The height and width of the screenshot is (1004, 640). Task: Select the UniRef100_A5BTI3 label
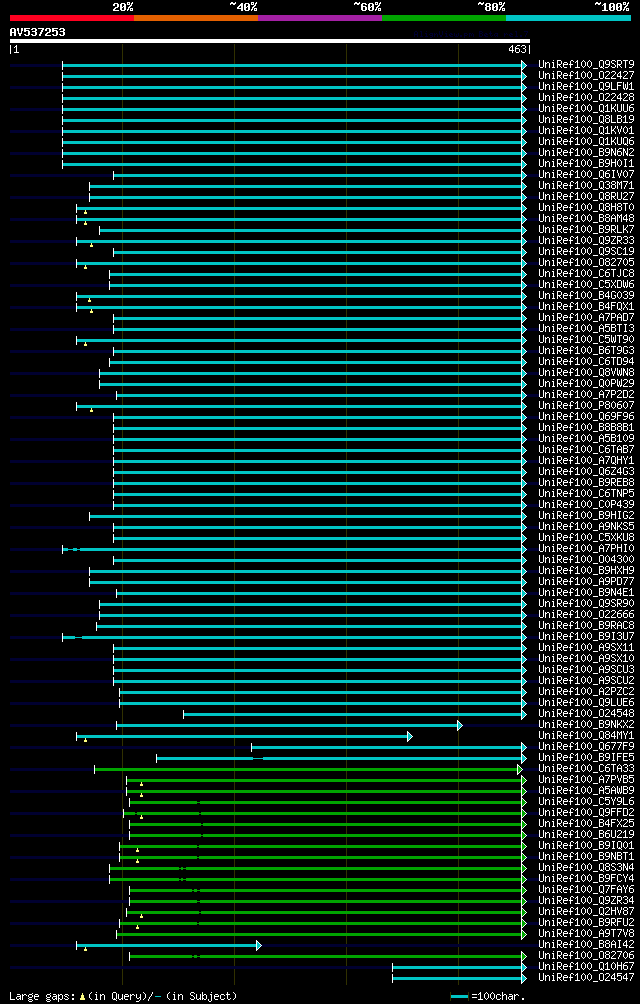[586, 328]
